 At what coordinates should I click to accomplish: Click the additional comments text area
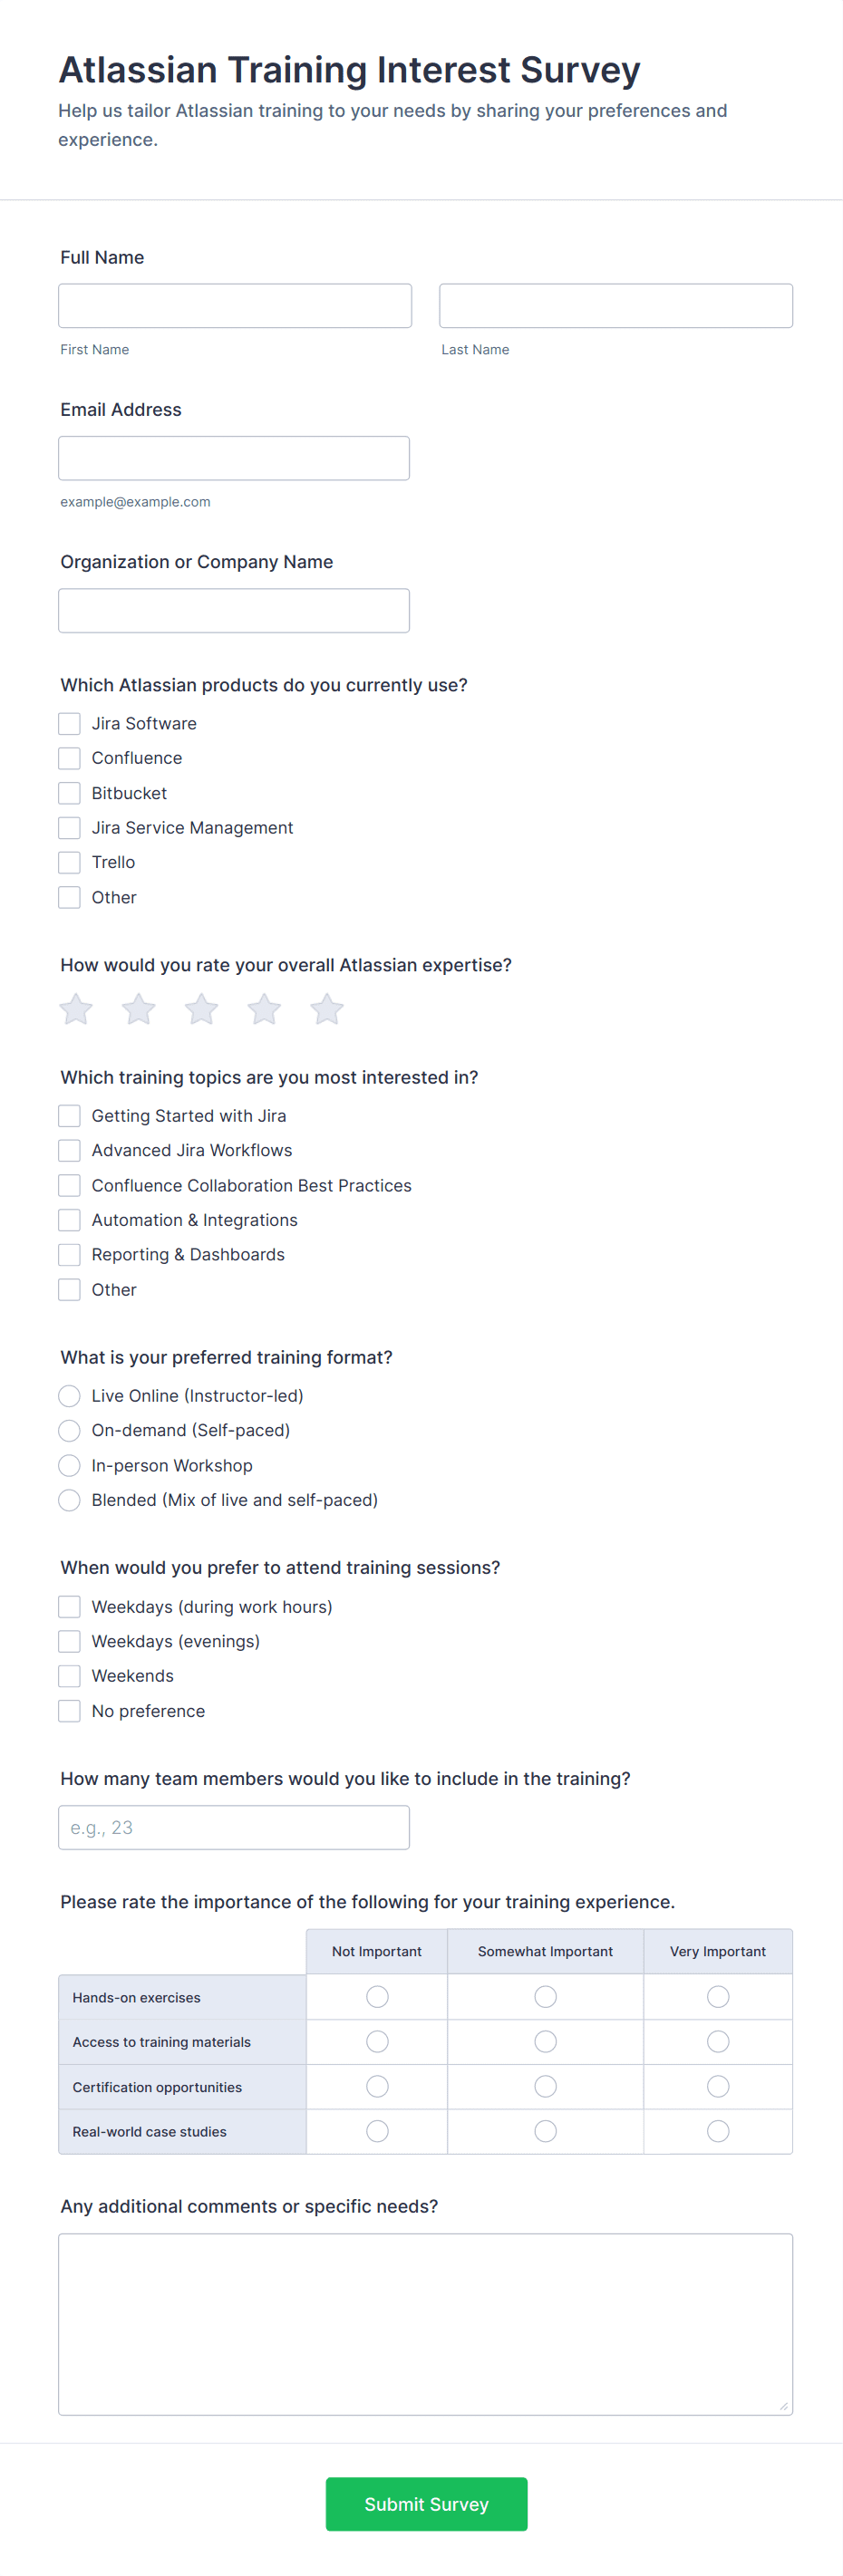(x=426, y=2324)
